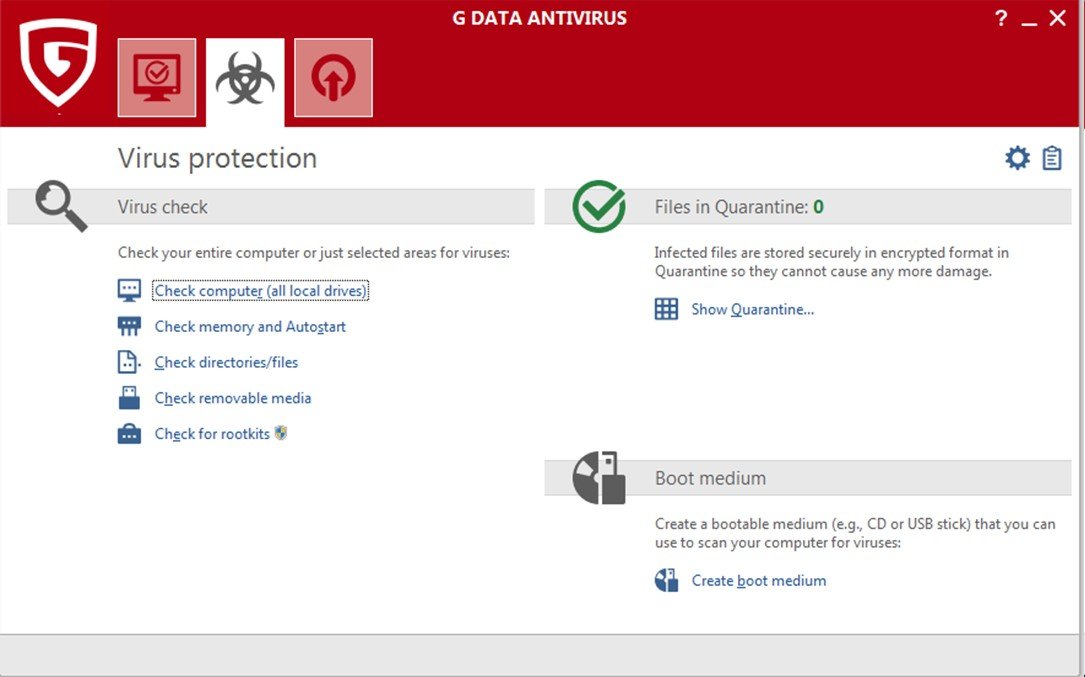Click the G DATA ANTIVIRUS title text
Image resolution: width=1085 pixels, height=677 pixels.
540,18
